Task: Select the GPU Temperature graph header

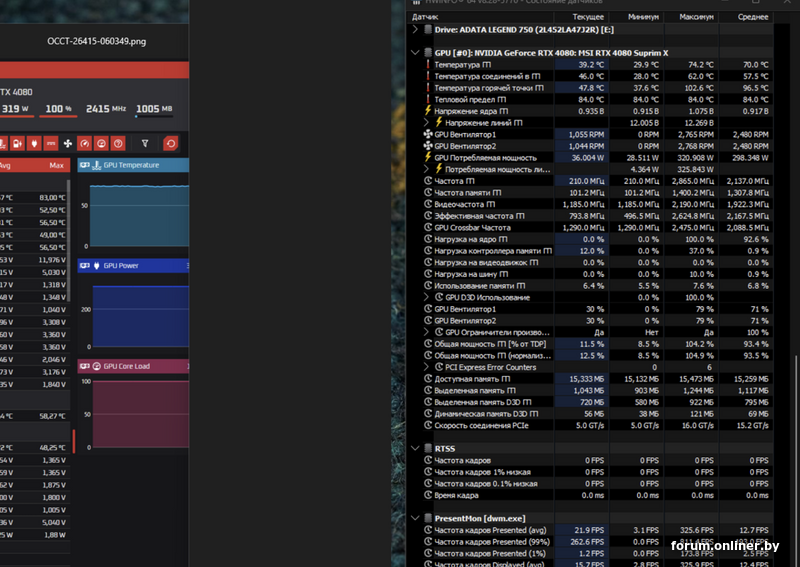Action: point(133,165)
